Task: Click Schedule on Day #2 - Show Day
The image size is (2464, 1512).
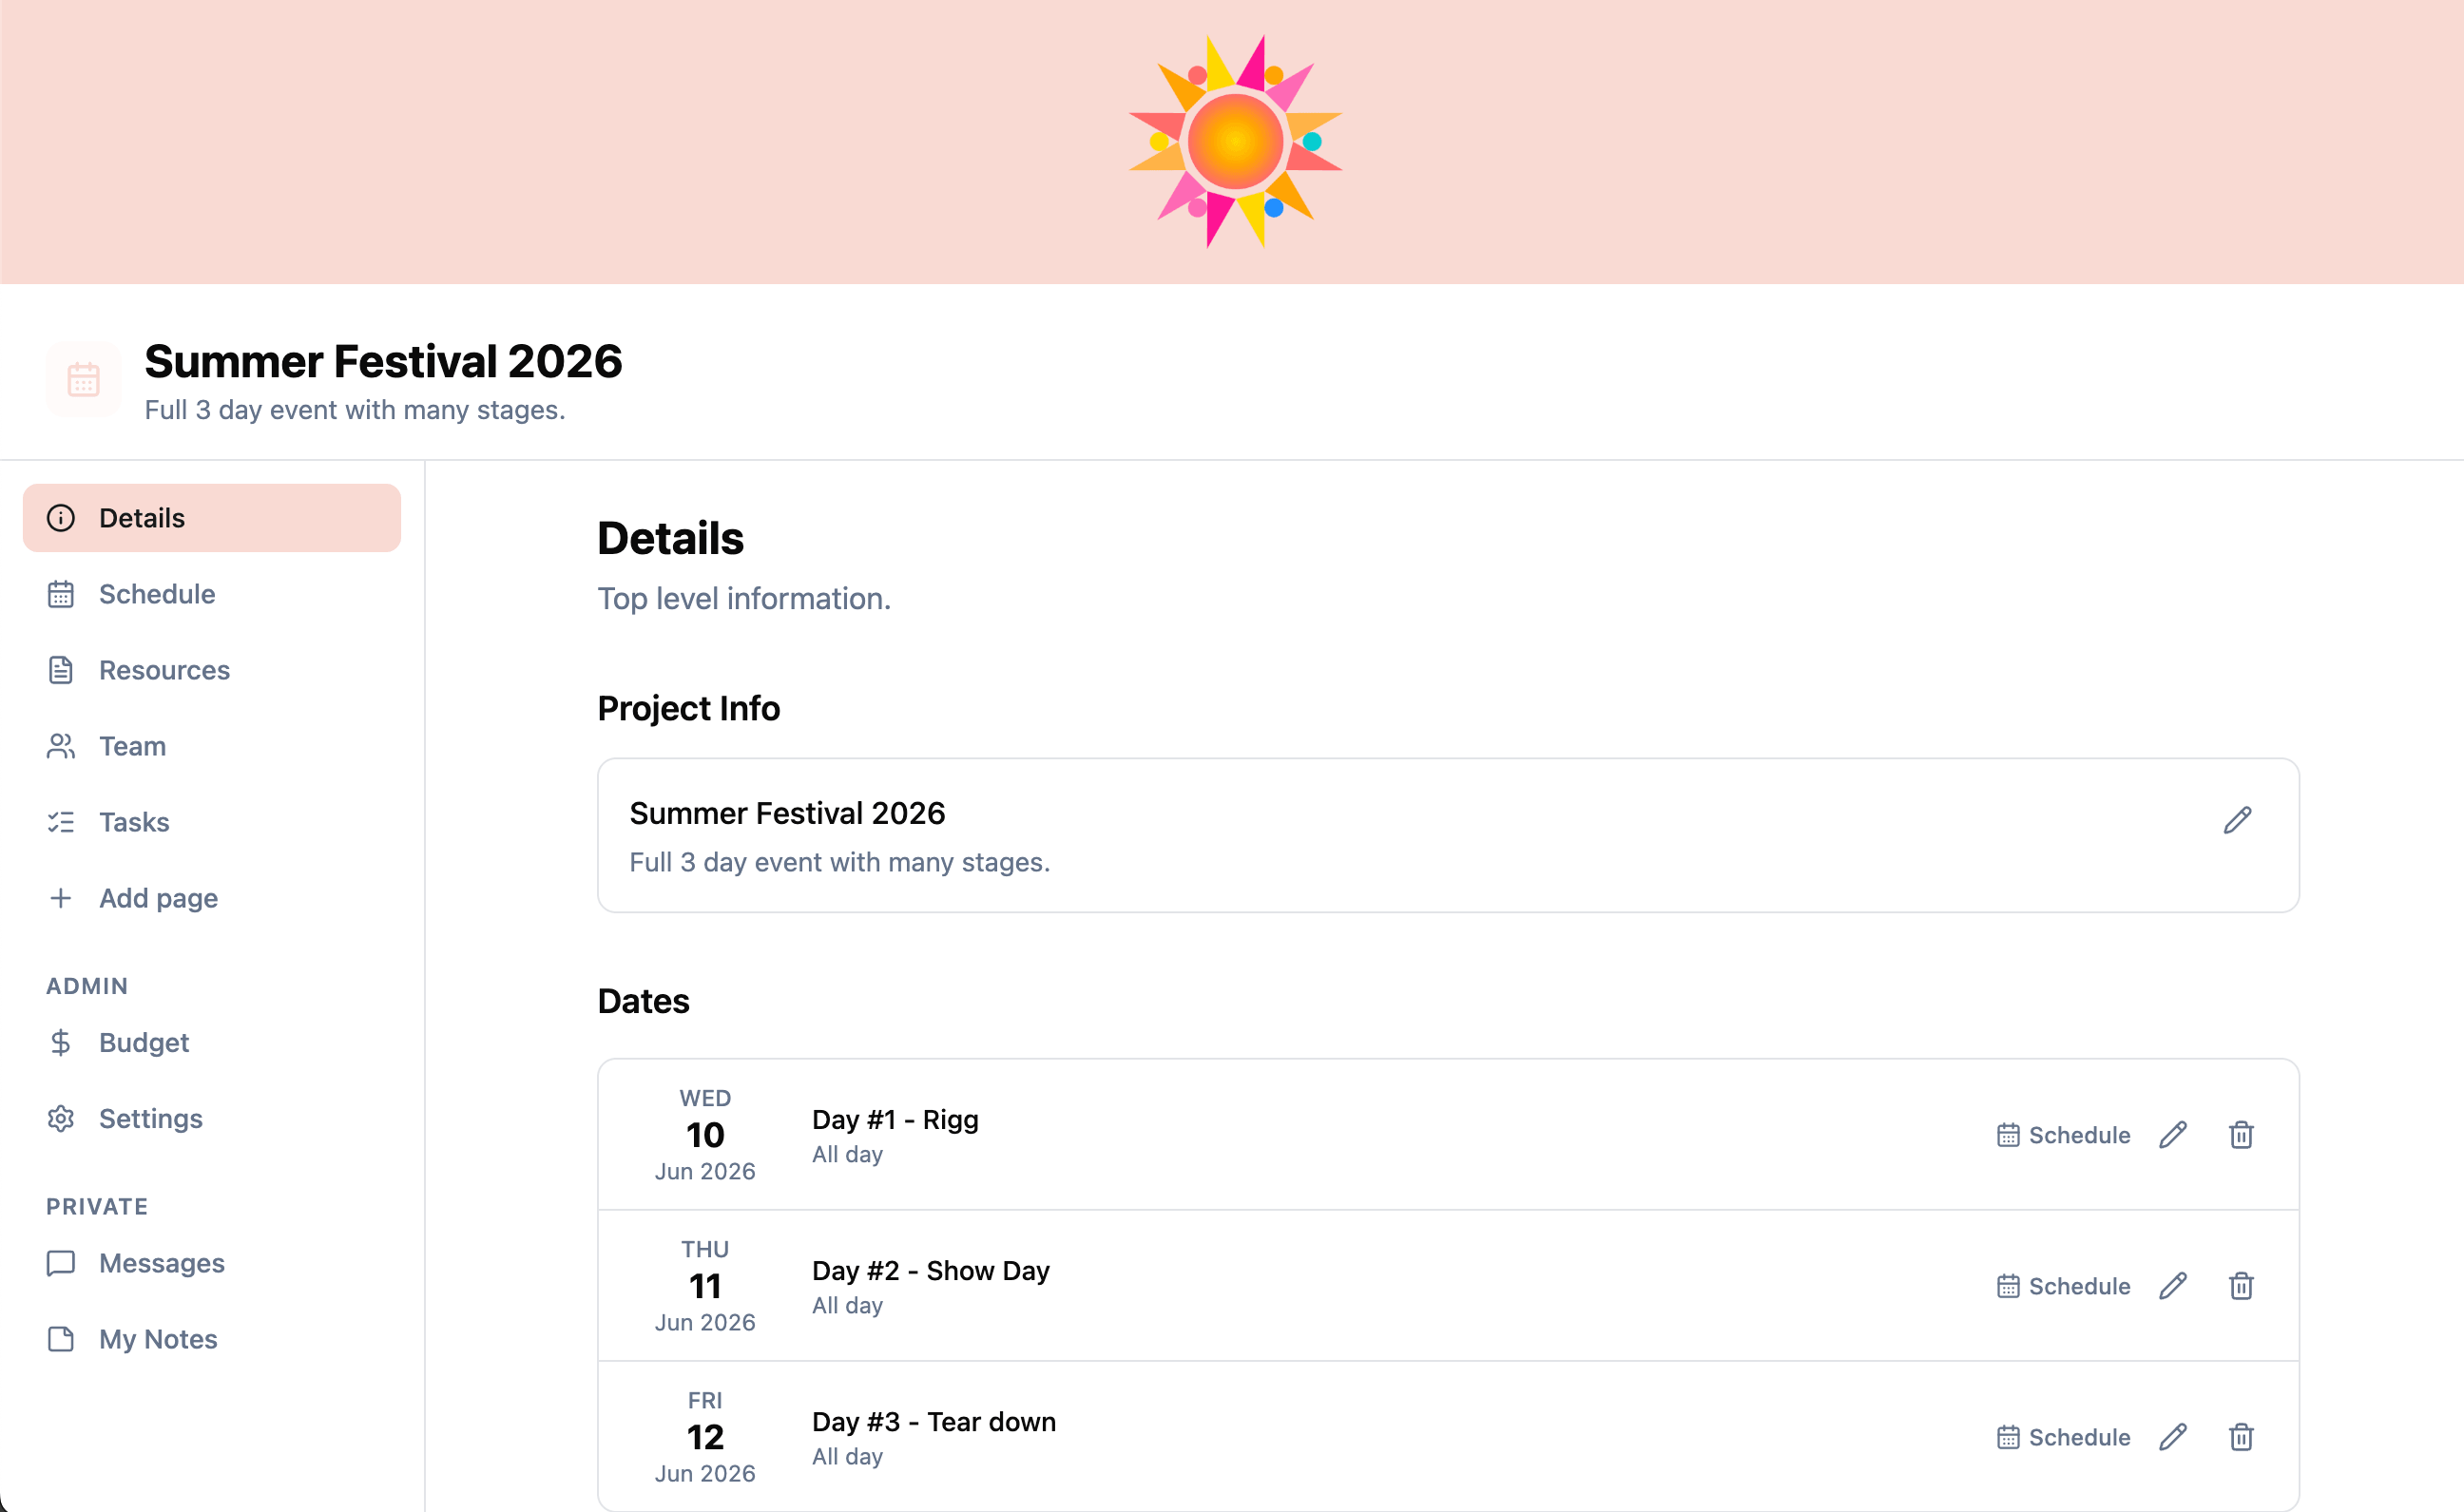Action: click(2062, 1286)
